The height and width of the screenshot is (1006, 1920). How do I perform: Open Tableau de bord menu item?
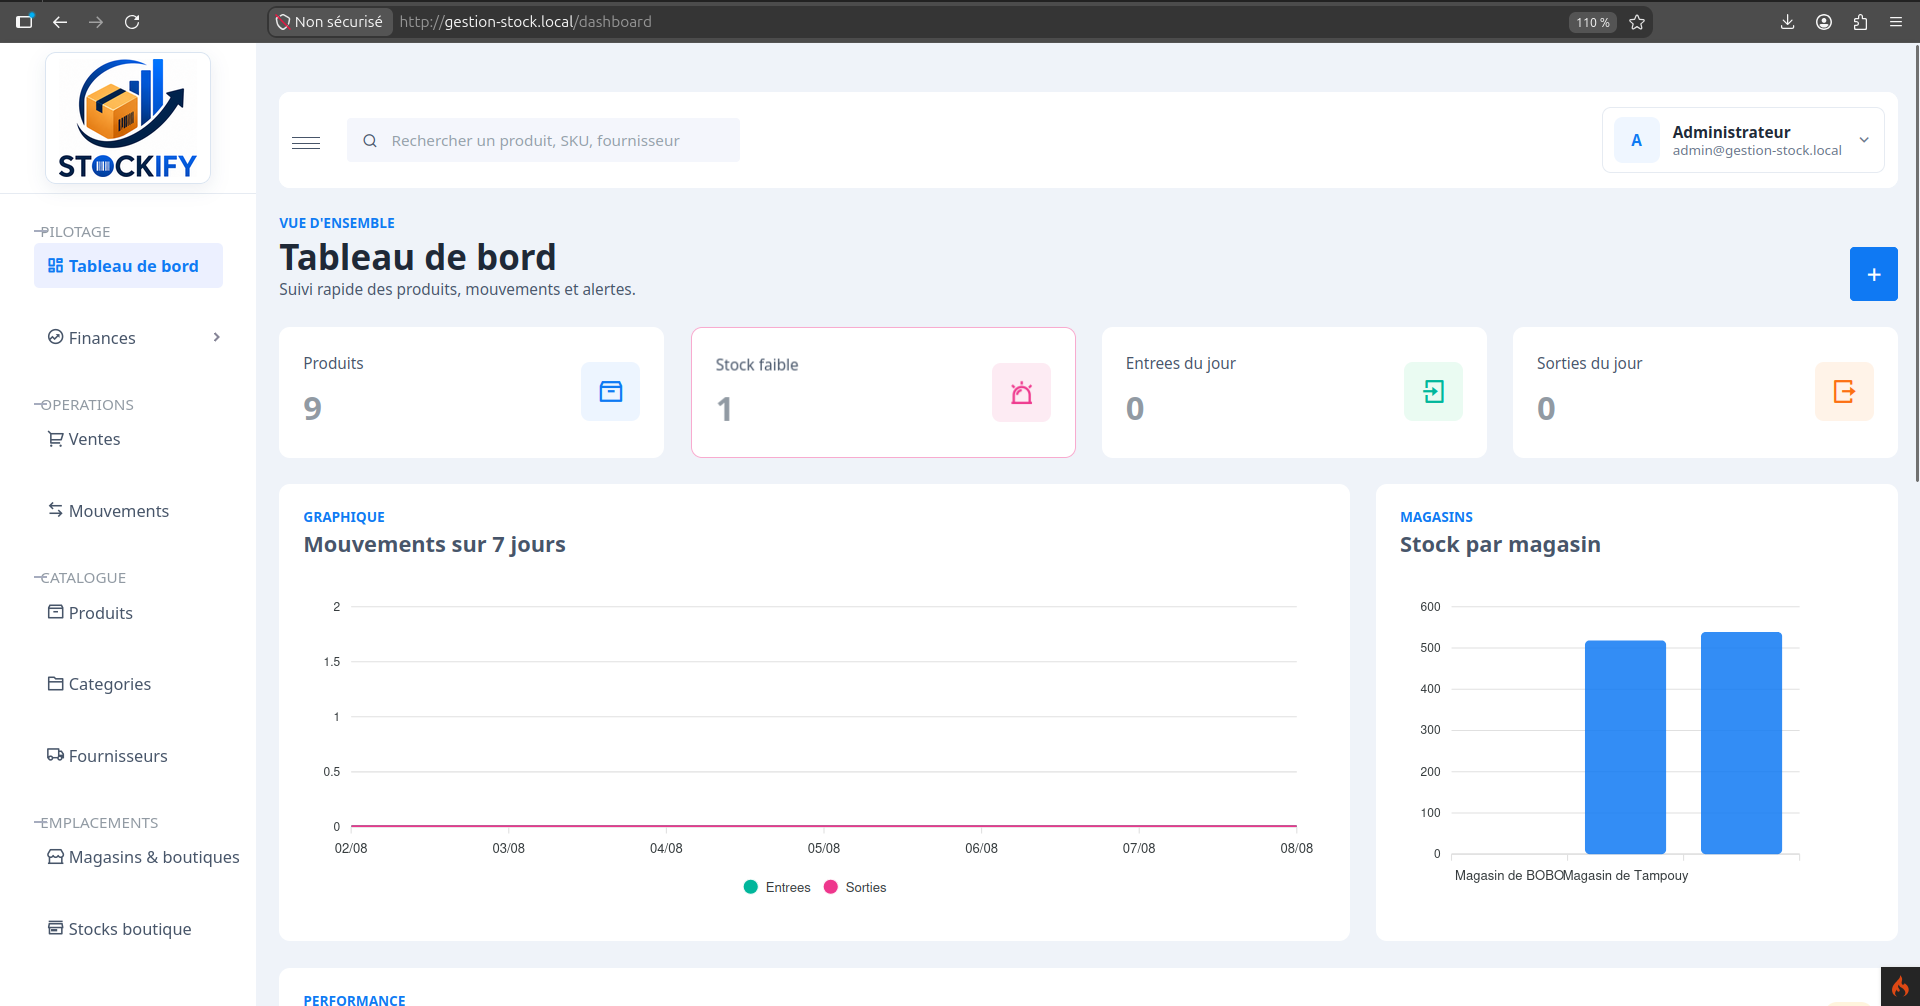(128, 266)
